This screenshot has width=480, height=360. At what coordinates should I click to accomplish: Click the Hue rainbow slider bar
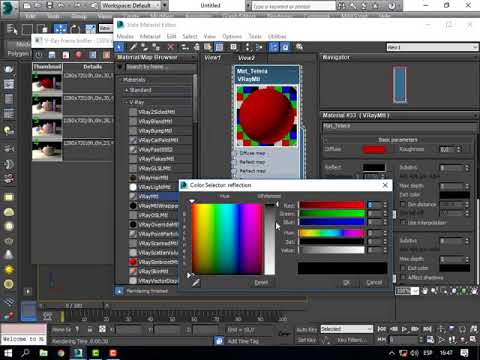tap(332, 233)
